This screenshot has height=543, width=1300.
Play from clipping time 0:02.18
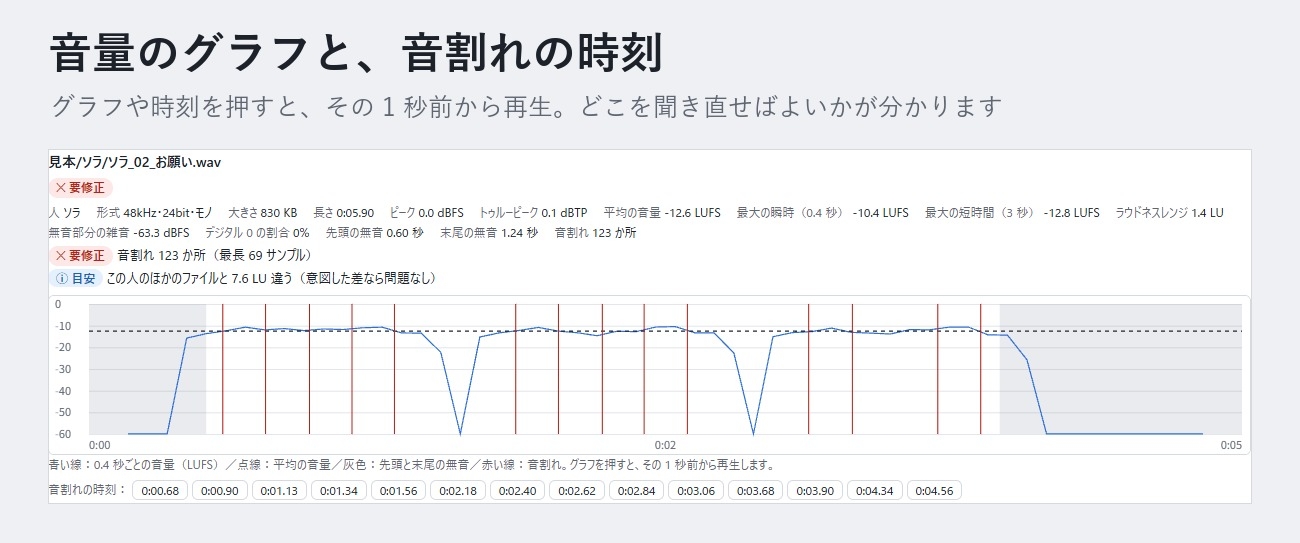(458, 490)
